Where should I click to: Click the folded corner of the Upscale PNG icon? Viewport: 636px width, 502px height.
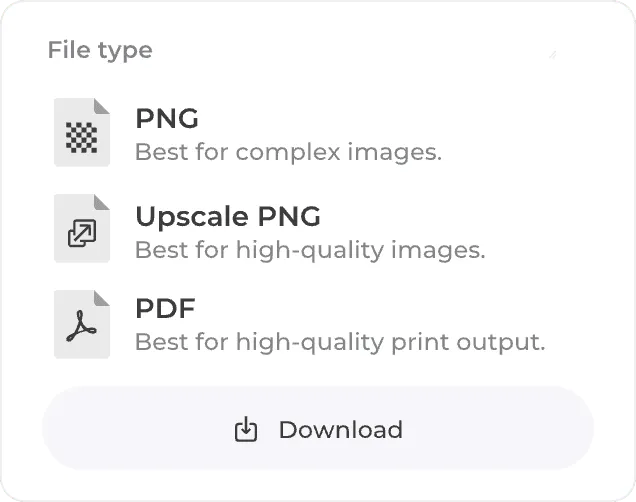pyautogui.click(x=102, y=202)
